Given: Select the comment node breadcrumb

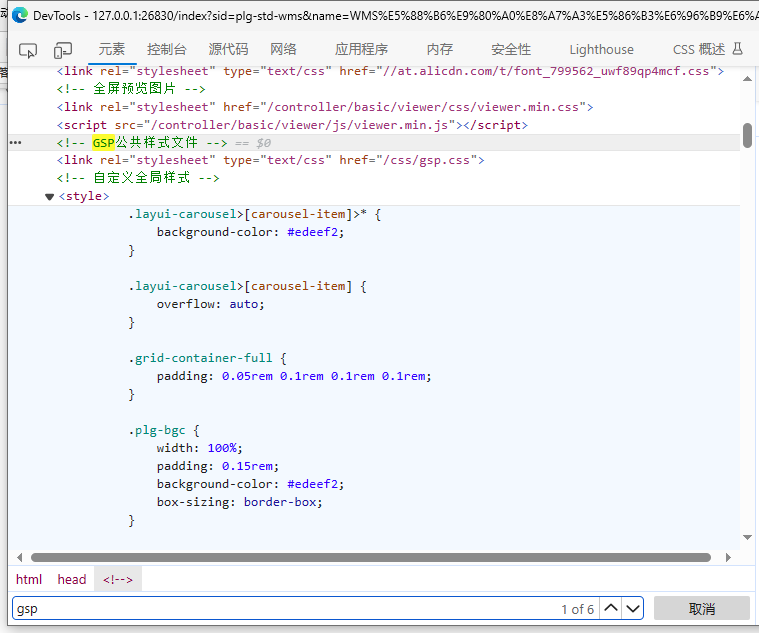Looking at the screenshot, I should (118, 579).
